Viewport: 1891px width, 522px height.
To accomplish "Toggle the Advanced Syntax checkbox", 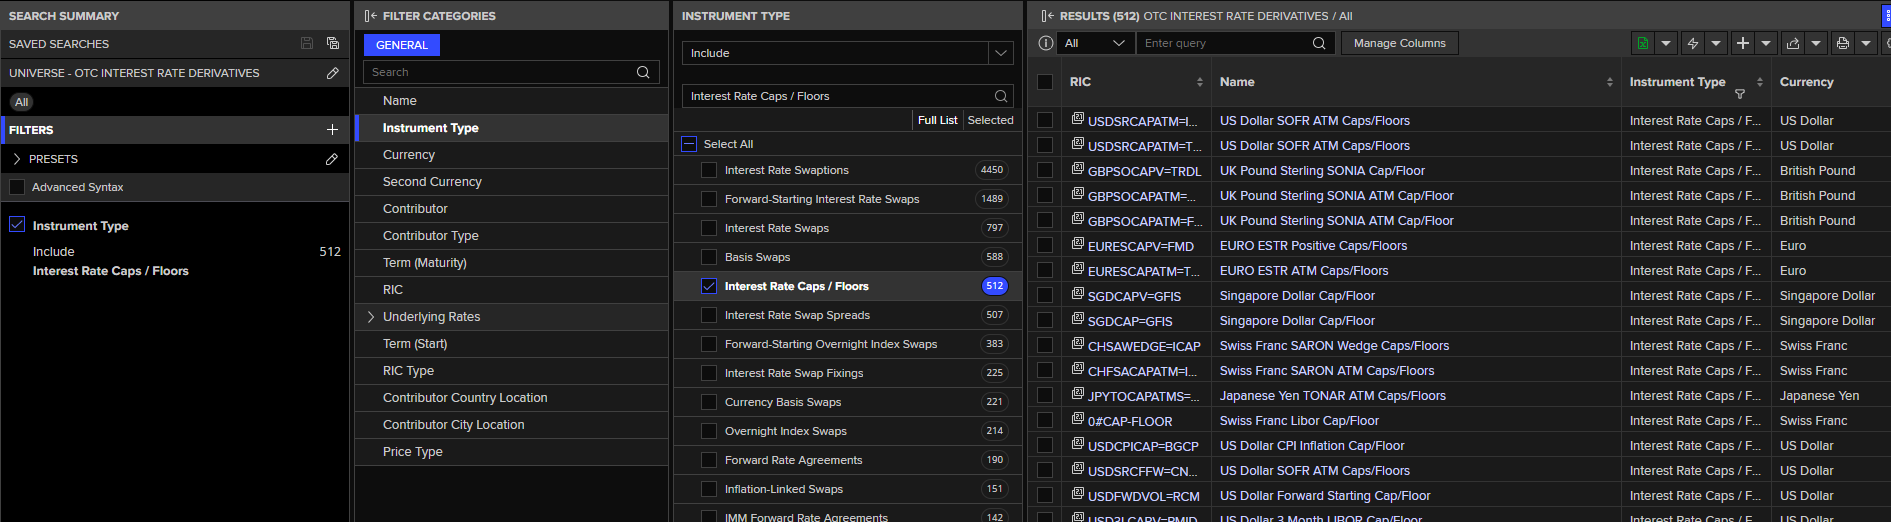I will coord(17,187).
